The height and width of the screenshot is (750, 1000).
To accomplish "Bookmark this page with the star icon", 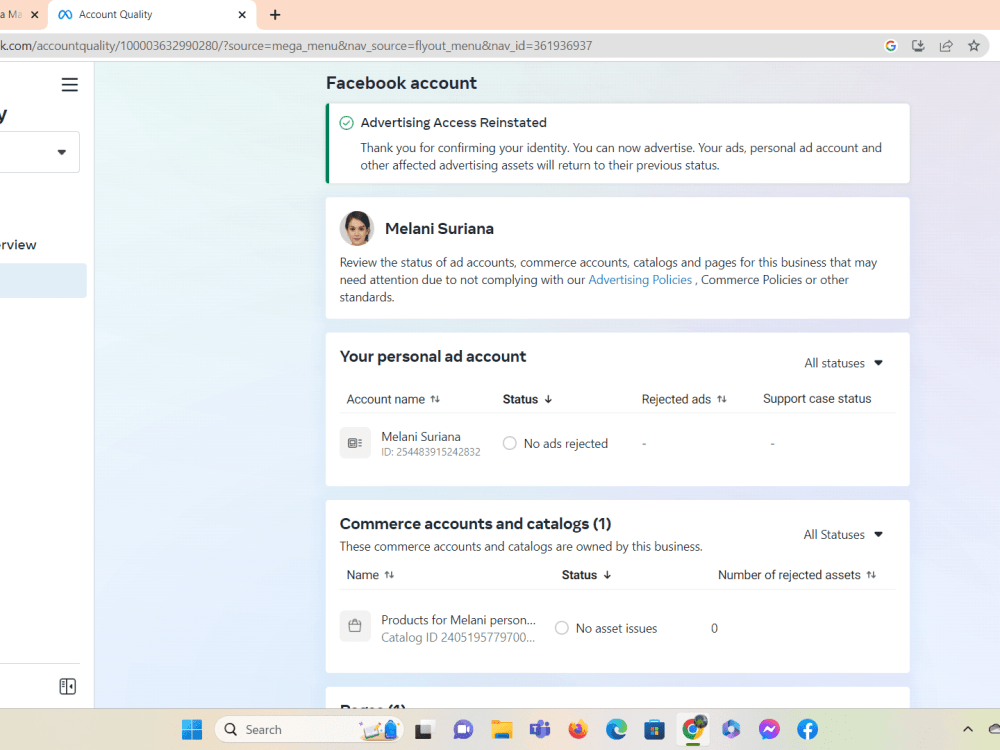I will coord(974,46).
